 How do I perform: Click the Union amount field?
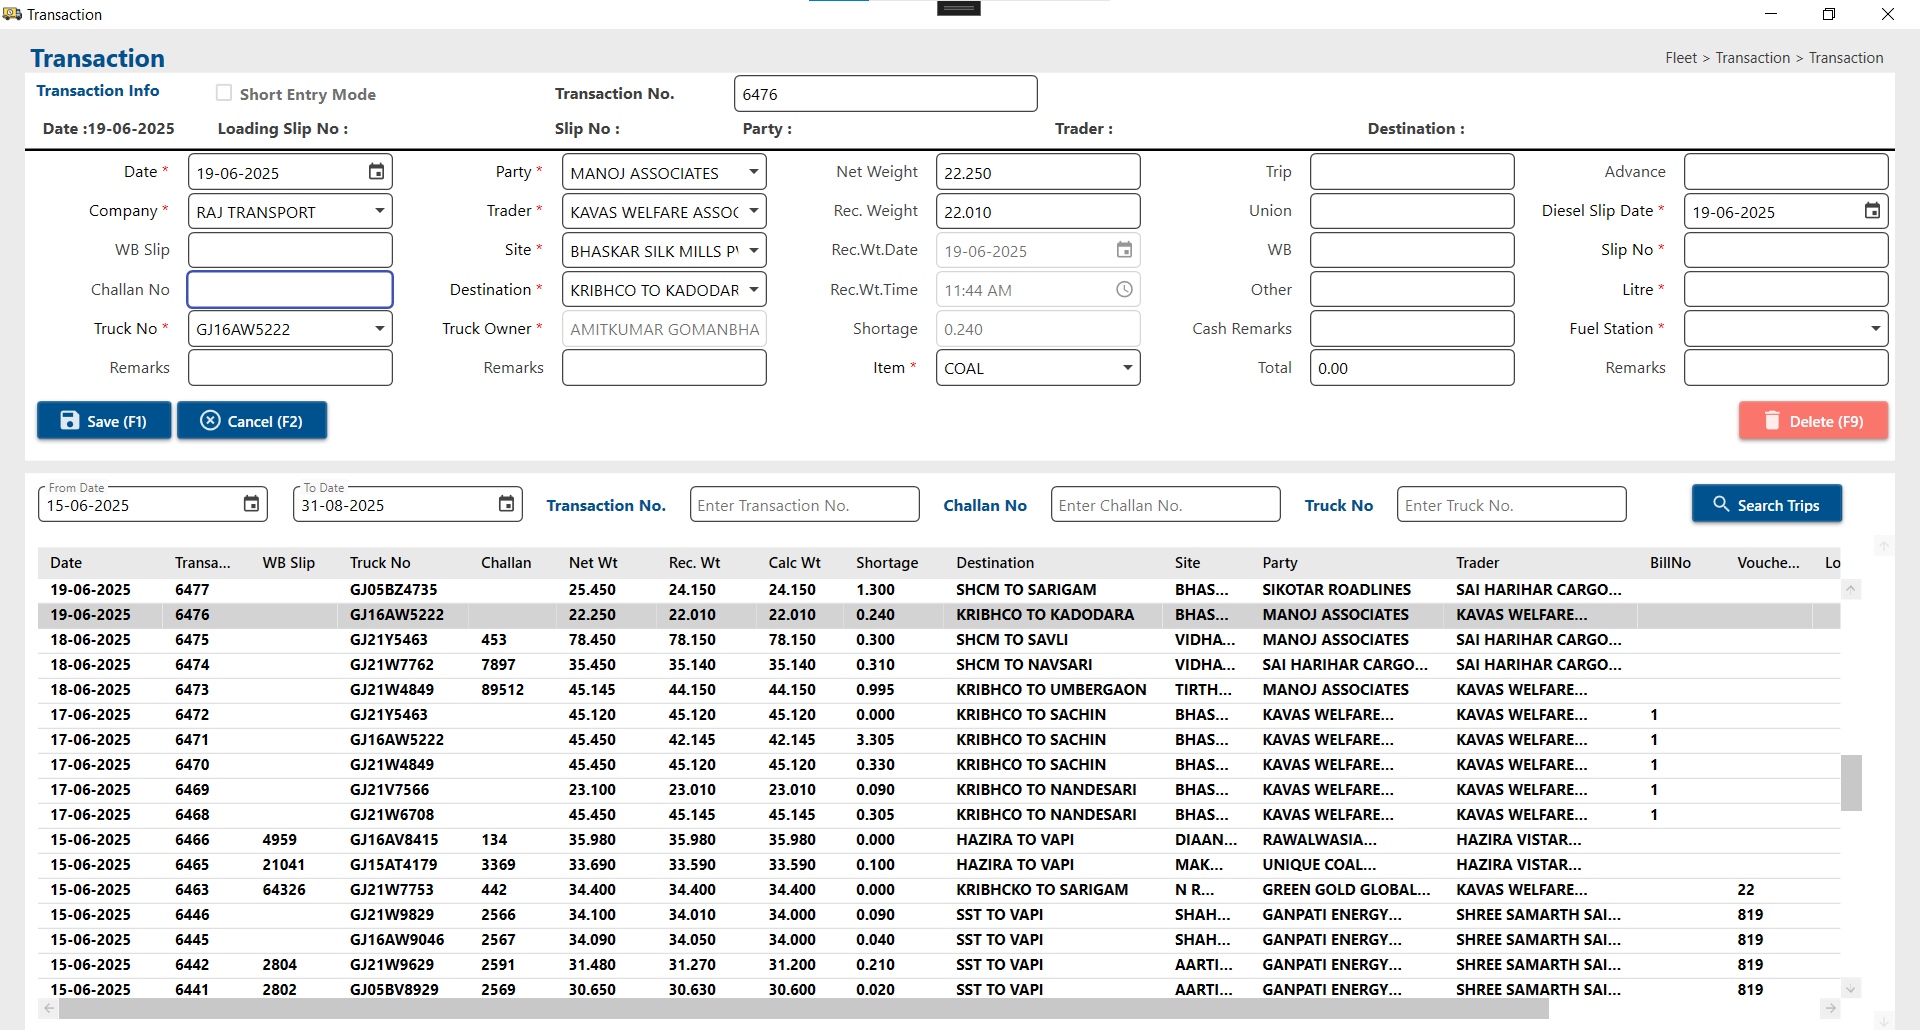pos(1412,211)
